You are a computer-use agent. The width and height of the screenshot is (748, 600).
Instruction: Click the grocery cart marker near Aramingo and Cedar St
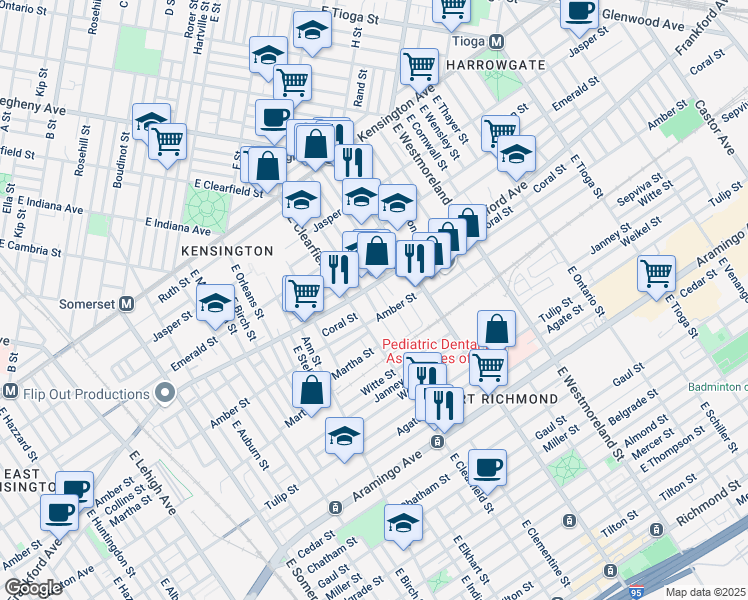(656, 274)
